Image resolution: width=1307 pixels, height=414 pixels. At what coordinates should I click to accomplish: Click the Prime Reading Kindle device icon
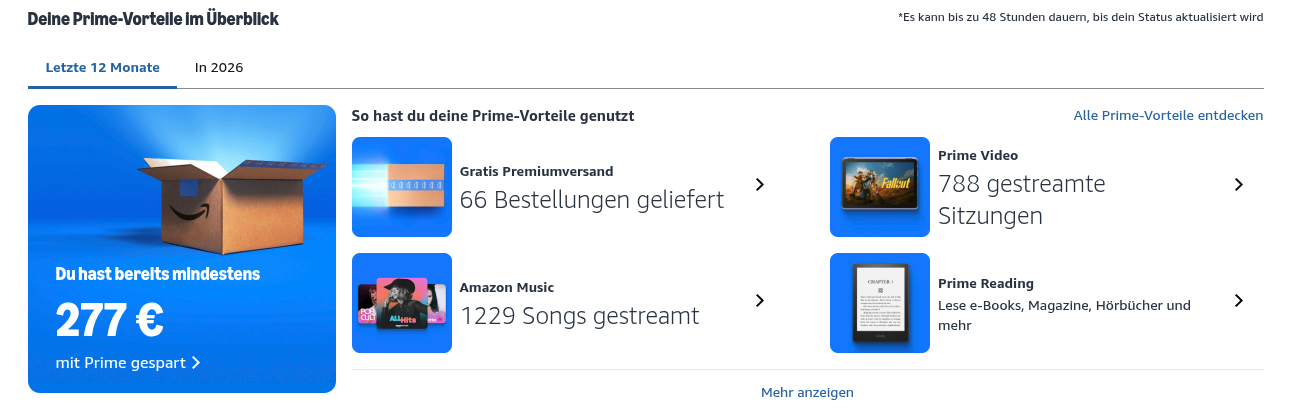tap(880, 303)
